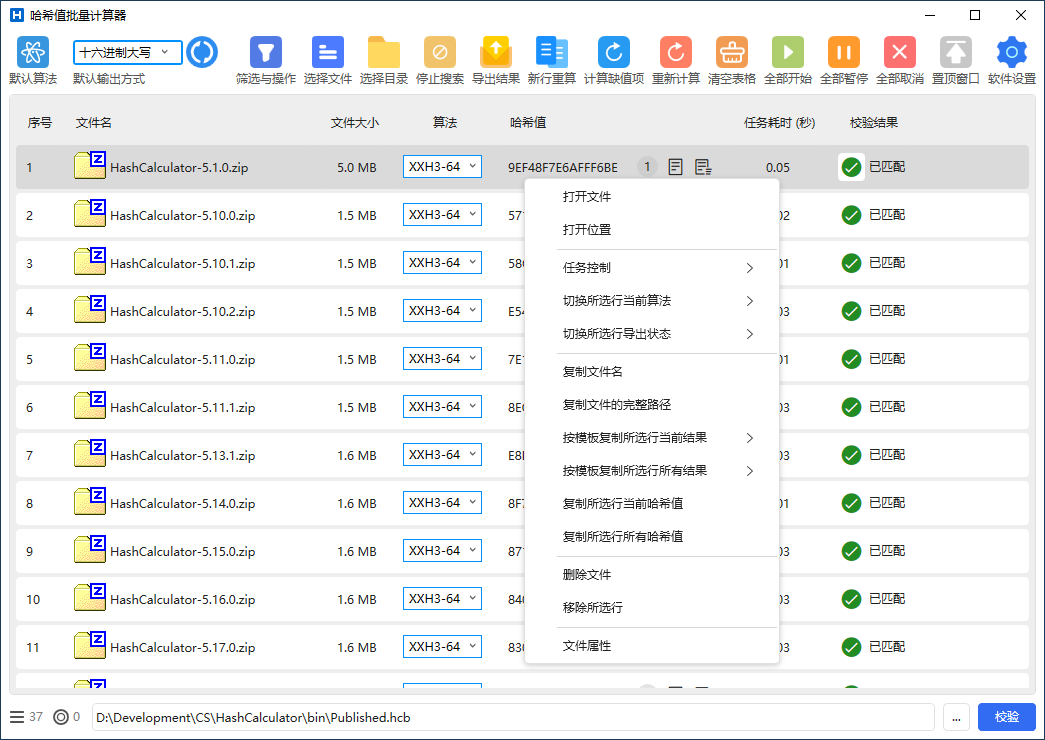Viewport: 1045px width, 740px height.
Task: Click the 计算缺值项 toolbar icon
Action: 613,52
